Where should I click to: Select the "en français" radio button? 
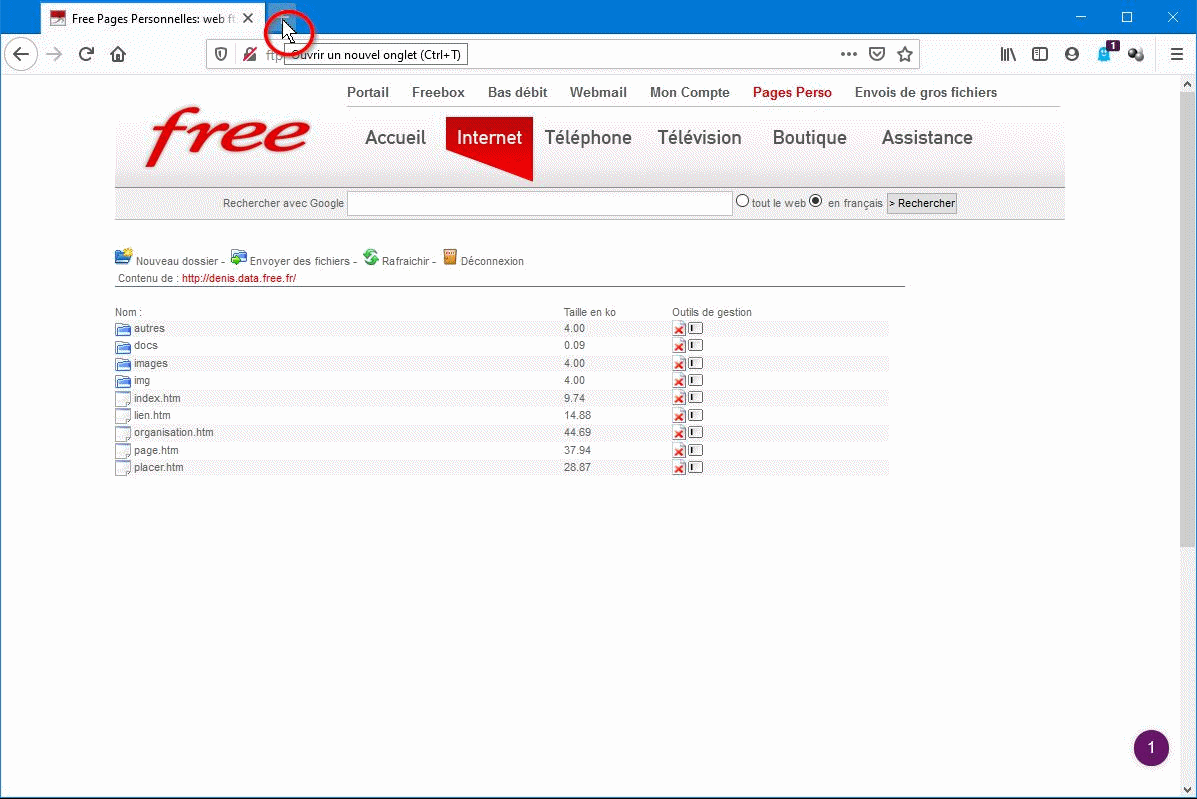[x=815, y=201]
